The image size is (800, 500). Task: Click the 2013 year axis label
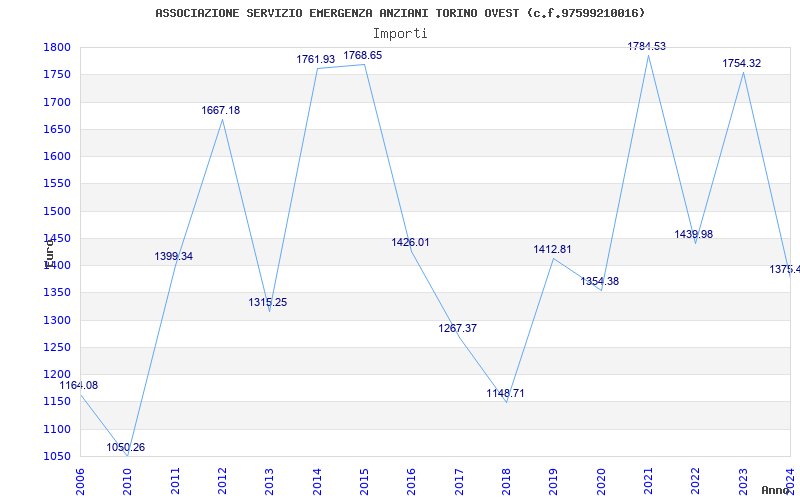click(269, 482)
